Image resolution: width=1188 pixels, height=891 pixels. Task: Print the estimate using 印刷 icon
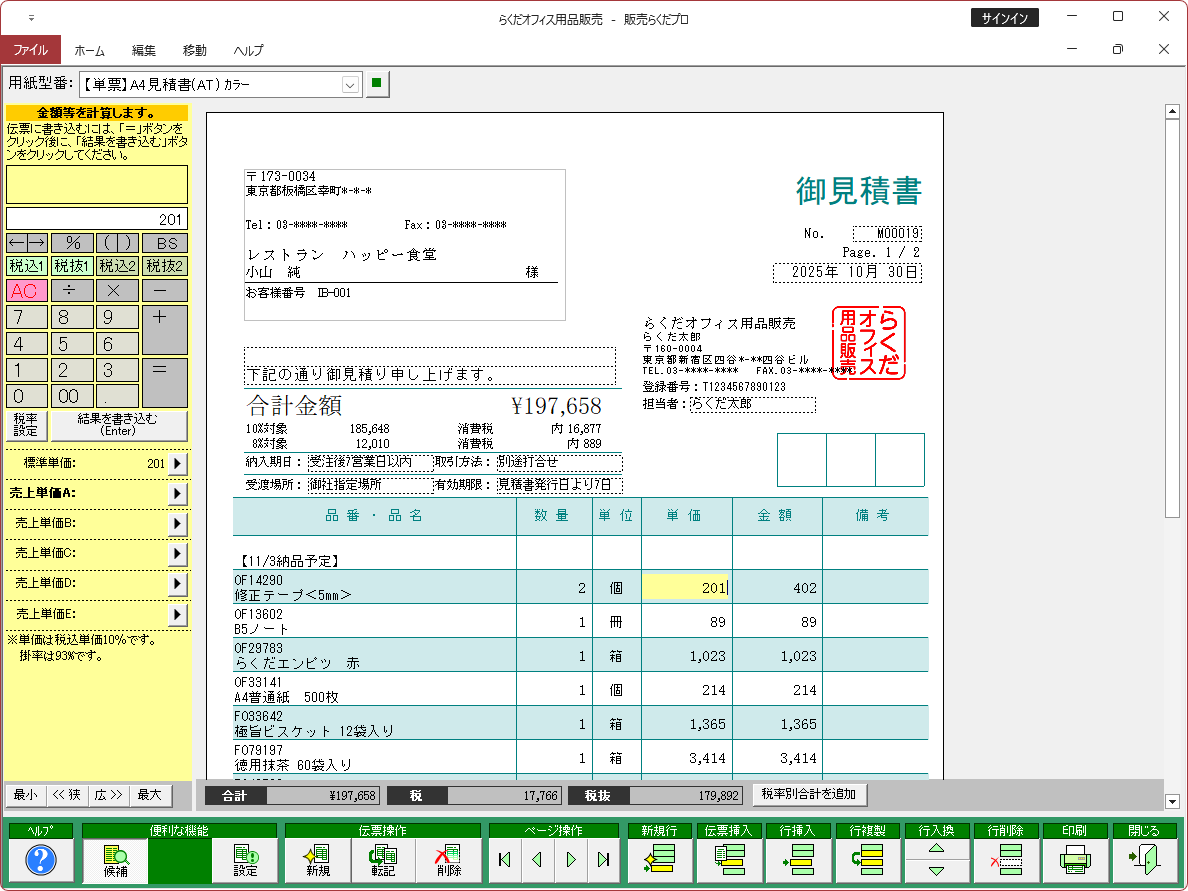[1074, 860]
